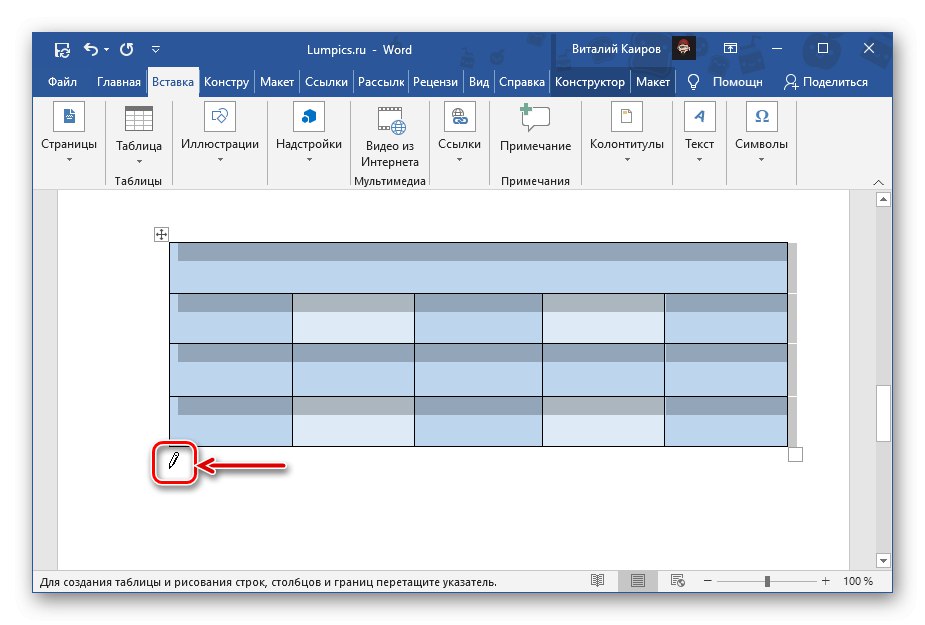Switch to Read Mode view
This screenshot has width=925, height=625.
click(x=598, y=581)
